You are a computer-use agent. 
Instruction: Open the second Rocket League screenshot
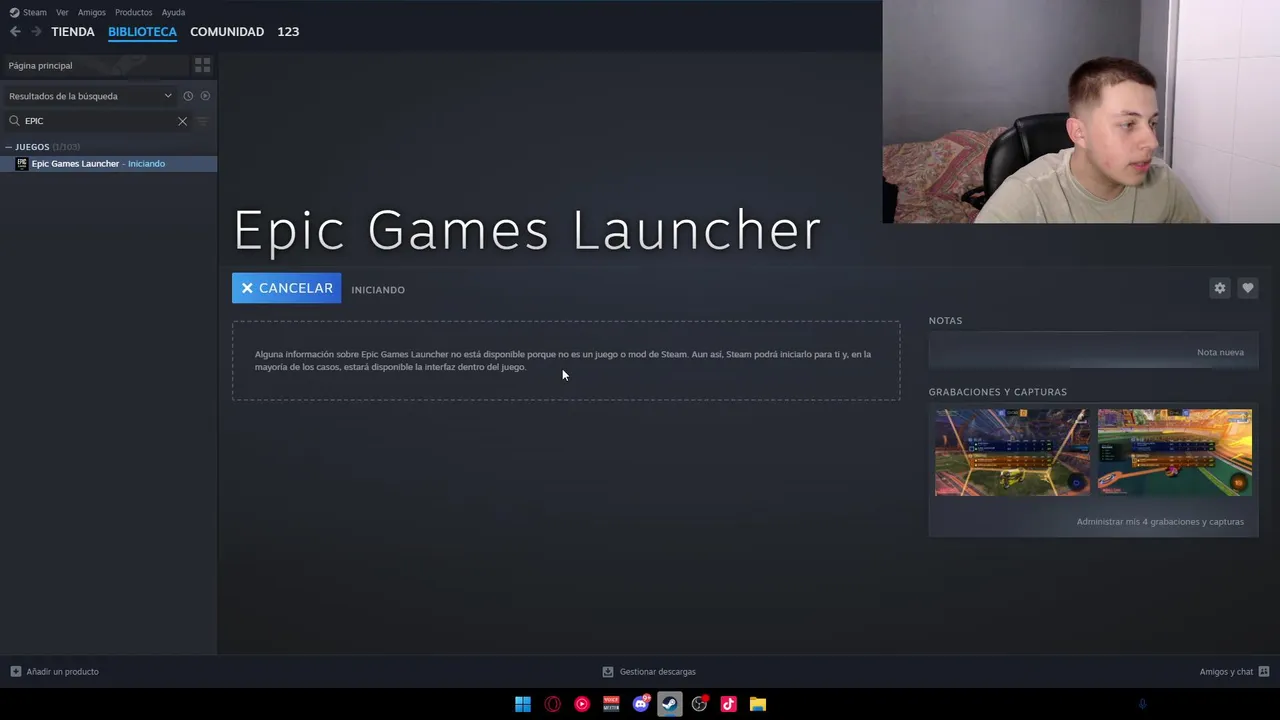coord(1174,452)
